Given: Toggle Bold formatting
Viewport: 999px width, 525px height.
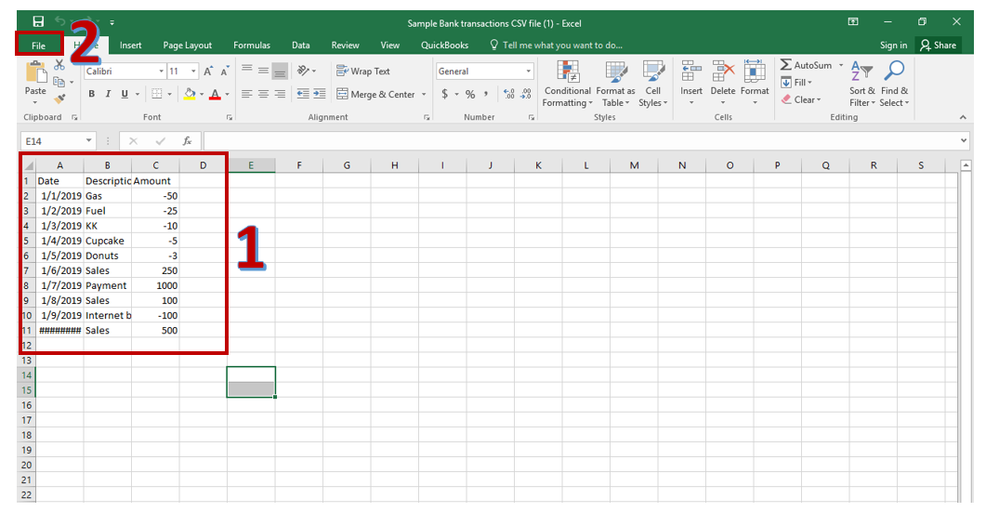Looking at the screenshot, I should [x=92, y=94].
